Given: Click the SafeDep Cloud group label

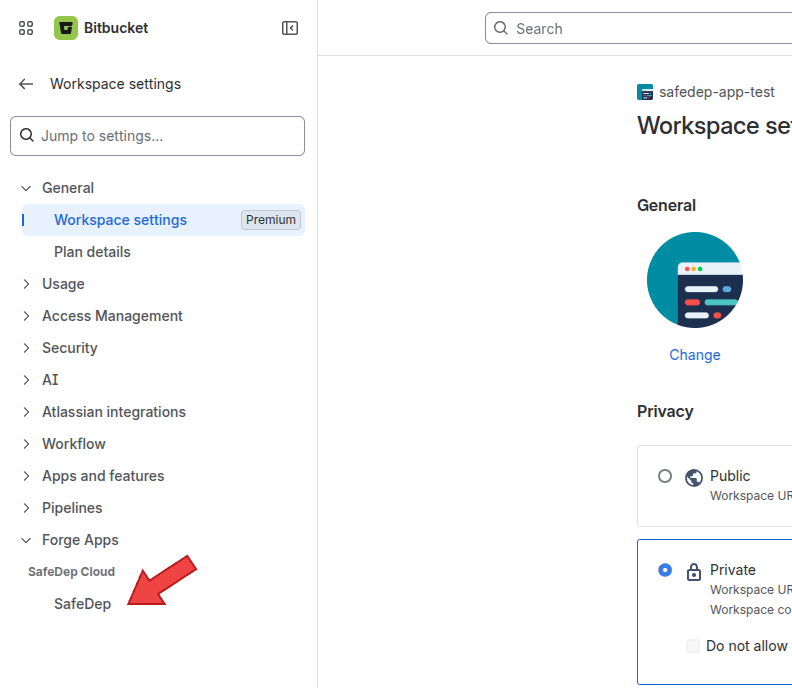Looking at the screenshot, I should click(71, 572).
